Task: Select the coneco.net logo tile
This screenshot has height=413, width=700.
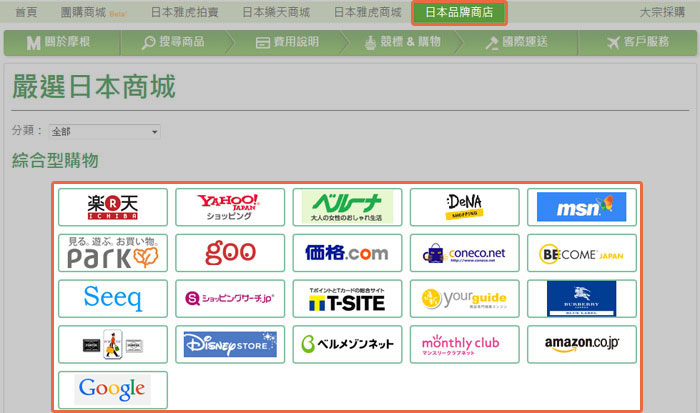Action: pyautogui.click(x=465, y=253)
